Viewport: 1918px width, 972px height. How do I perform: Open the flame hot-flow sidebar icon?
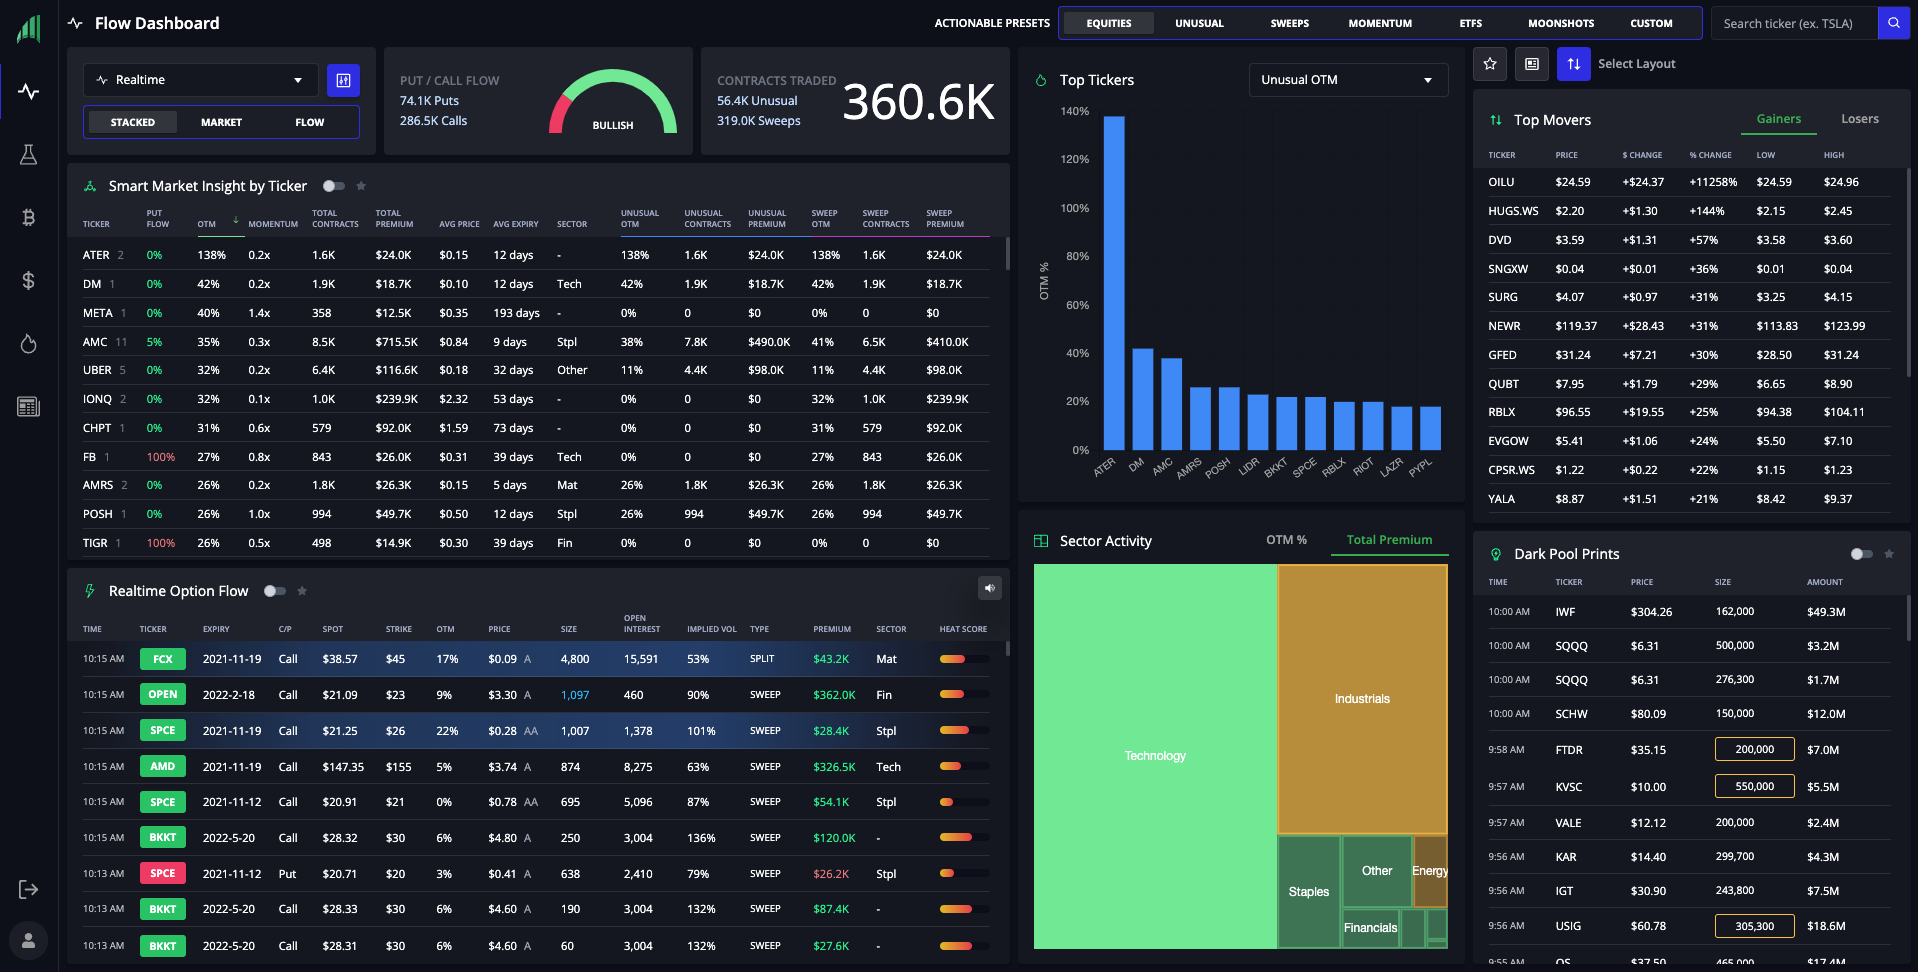[x=28, y=344]
